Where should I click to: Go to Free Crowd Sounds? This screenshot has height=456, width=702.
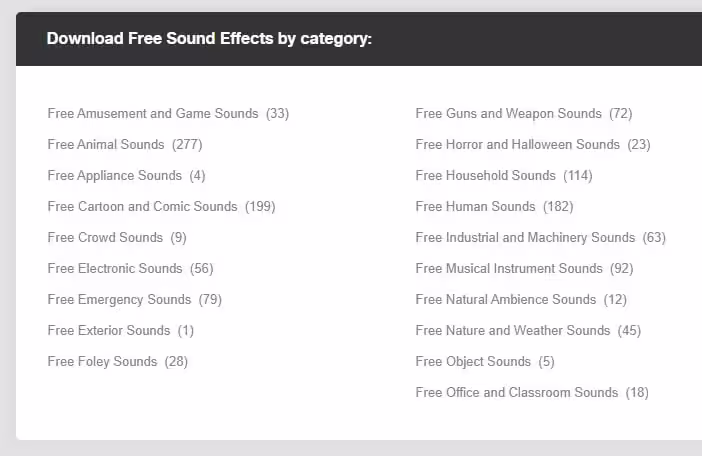(105, 238)
